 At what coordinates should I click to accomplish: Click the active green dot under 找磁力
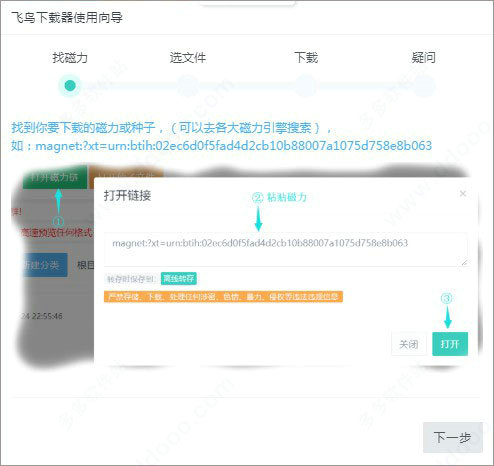(x=70, y=86)
